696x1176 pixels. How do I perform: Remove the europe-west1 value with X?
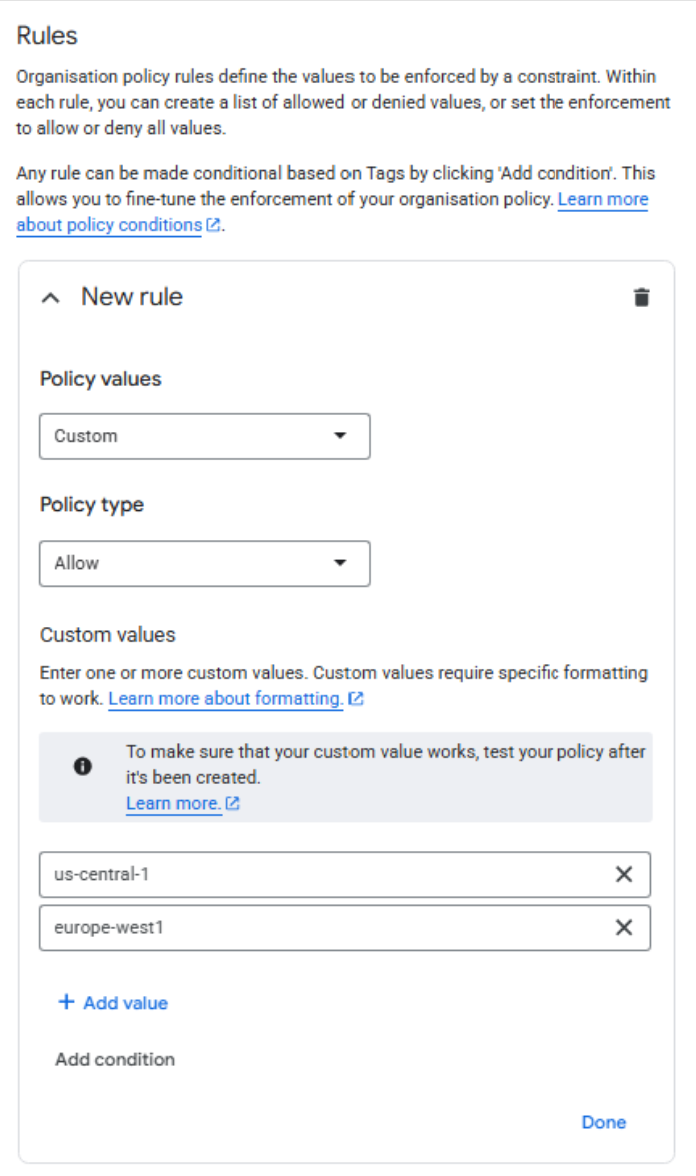624,928
